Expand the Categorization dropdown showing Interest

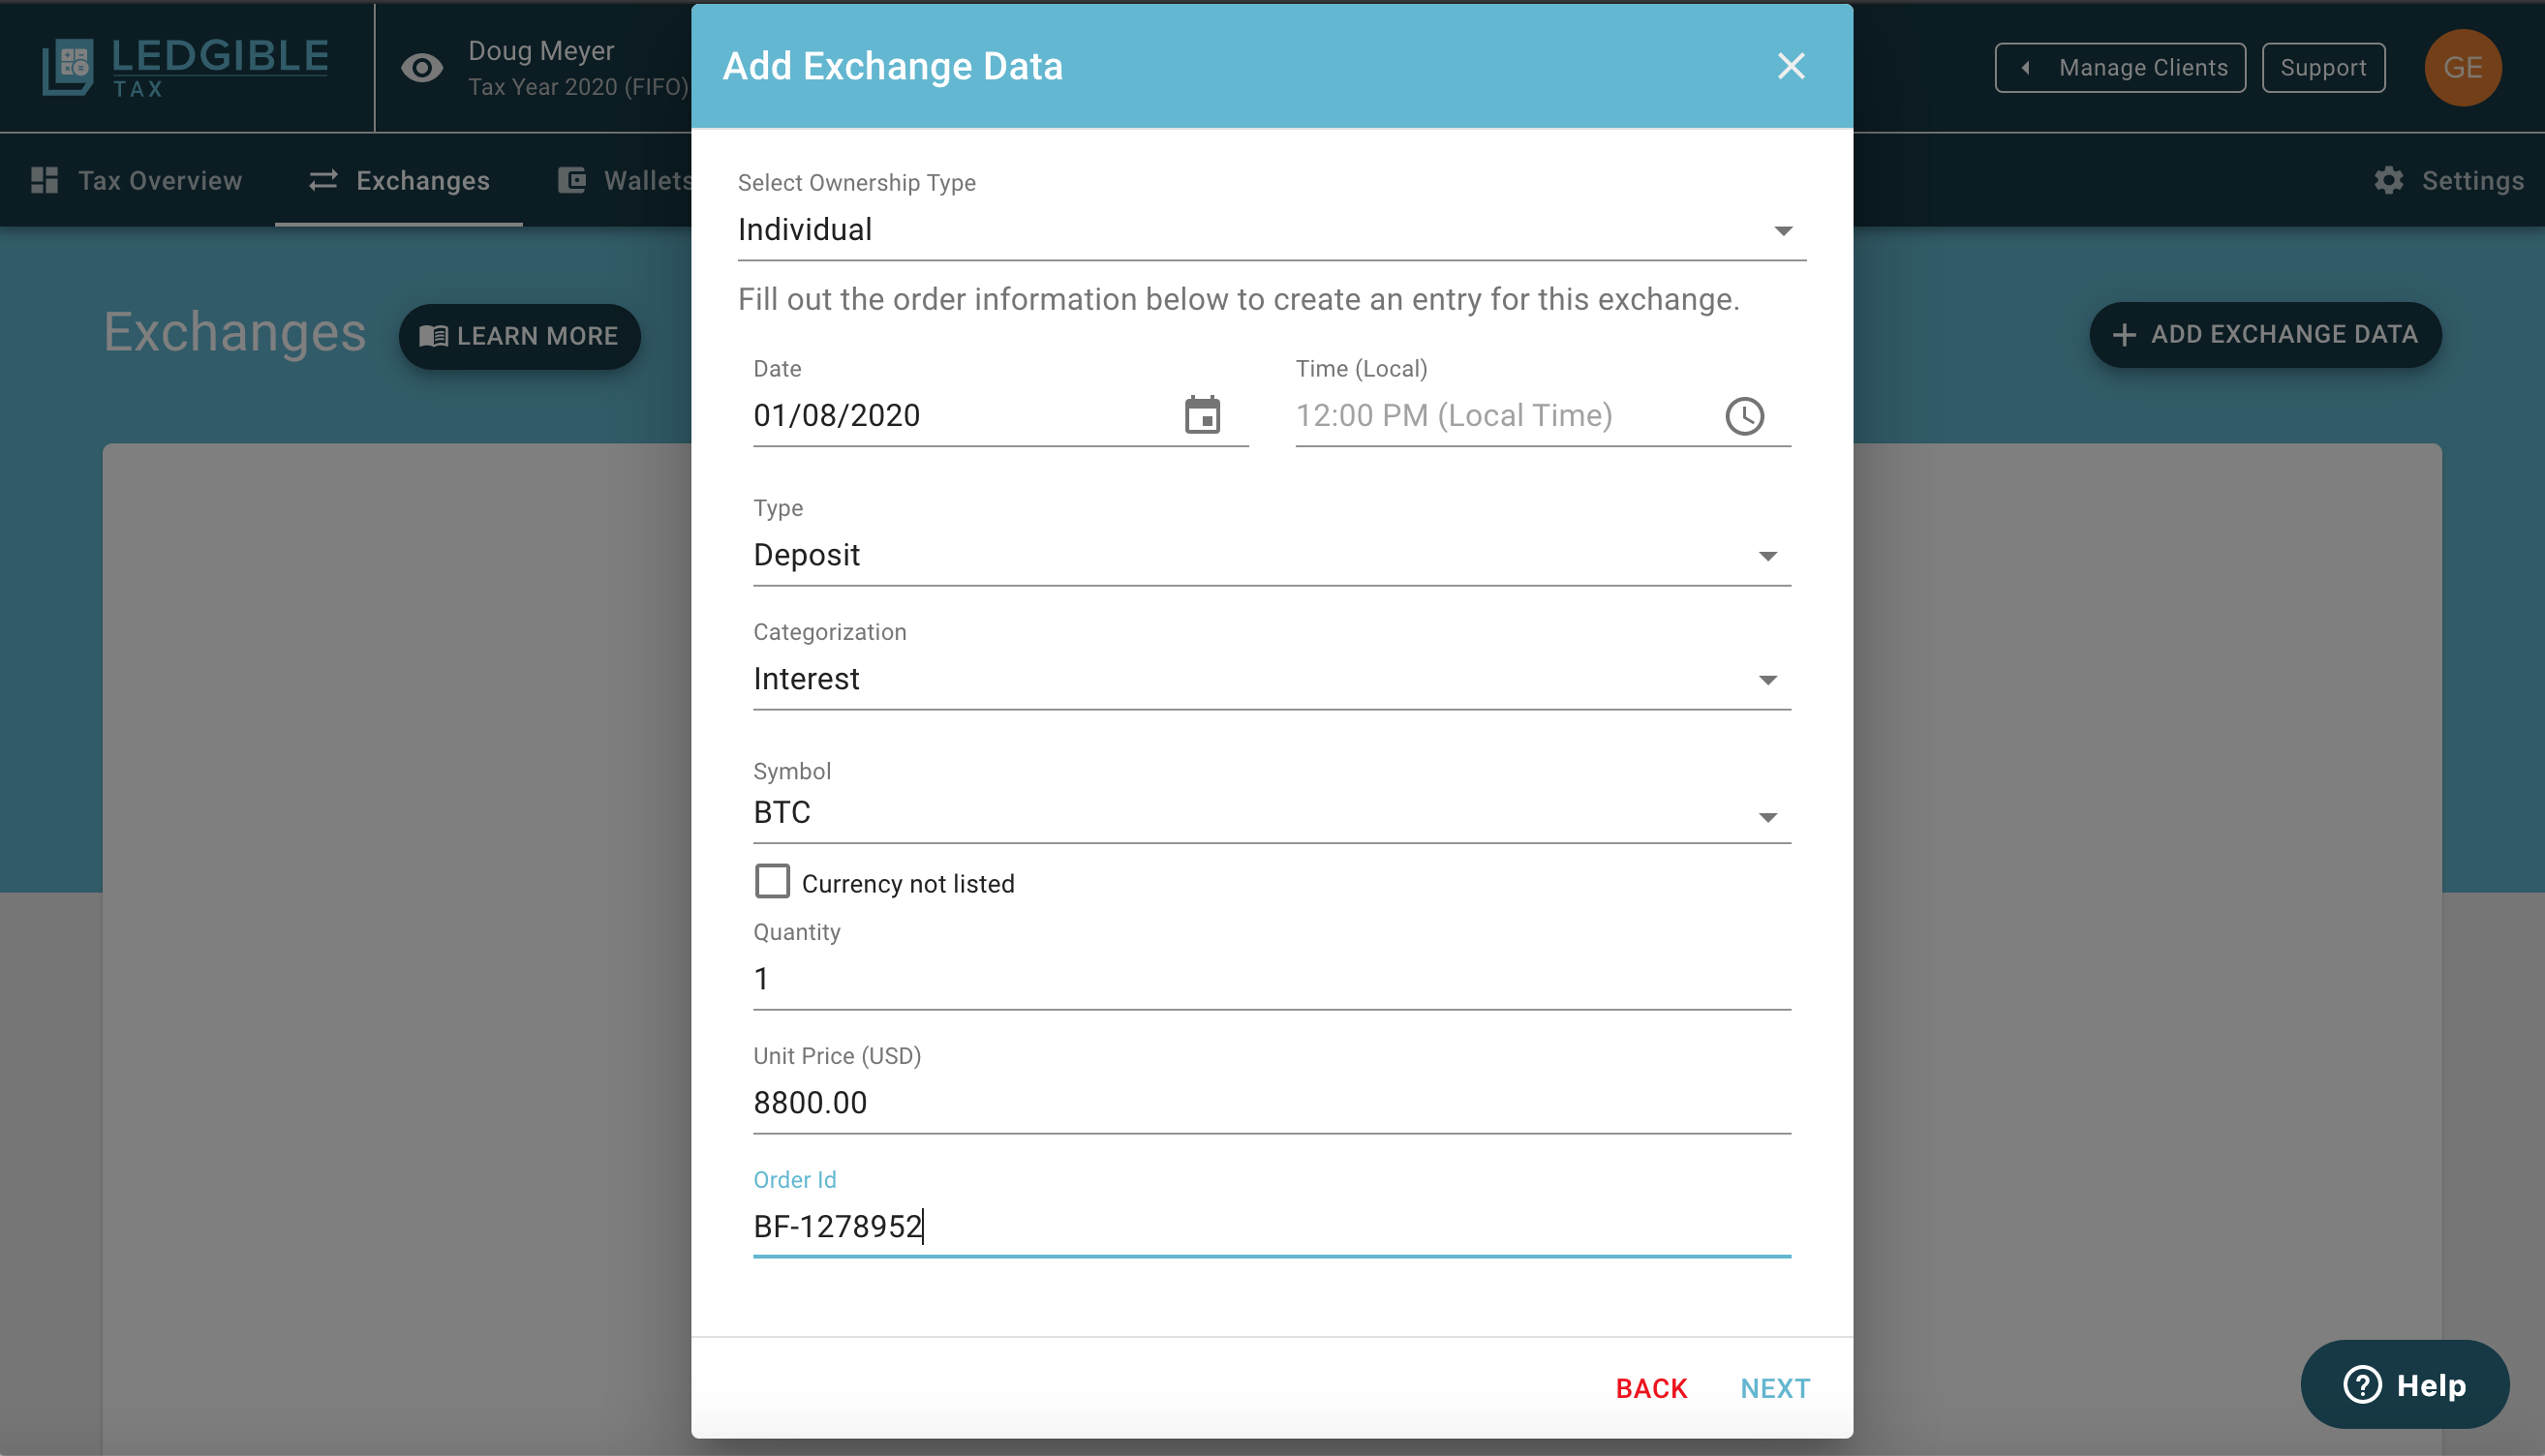(x=1270, y=679)
